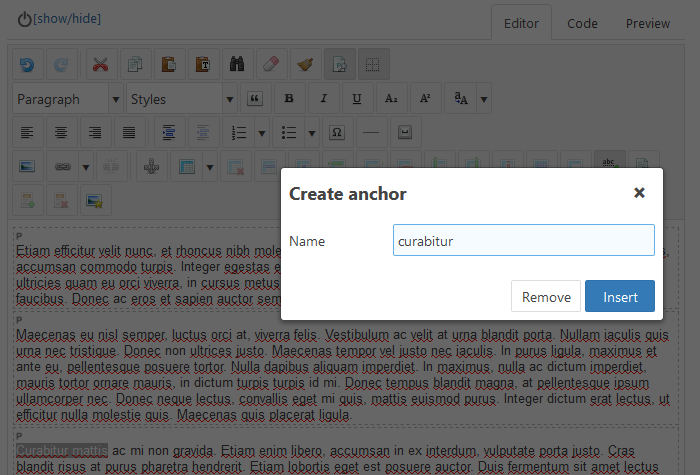Toggle superscript formatting
The width and height of the screenshot is (700, 475).
(425, 99)
